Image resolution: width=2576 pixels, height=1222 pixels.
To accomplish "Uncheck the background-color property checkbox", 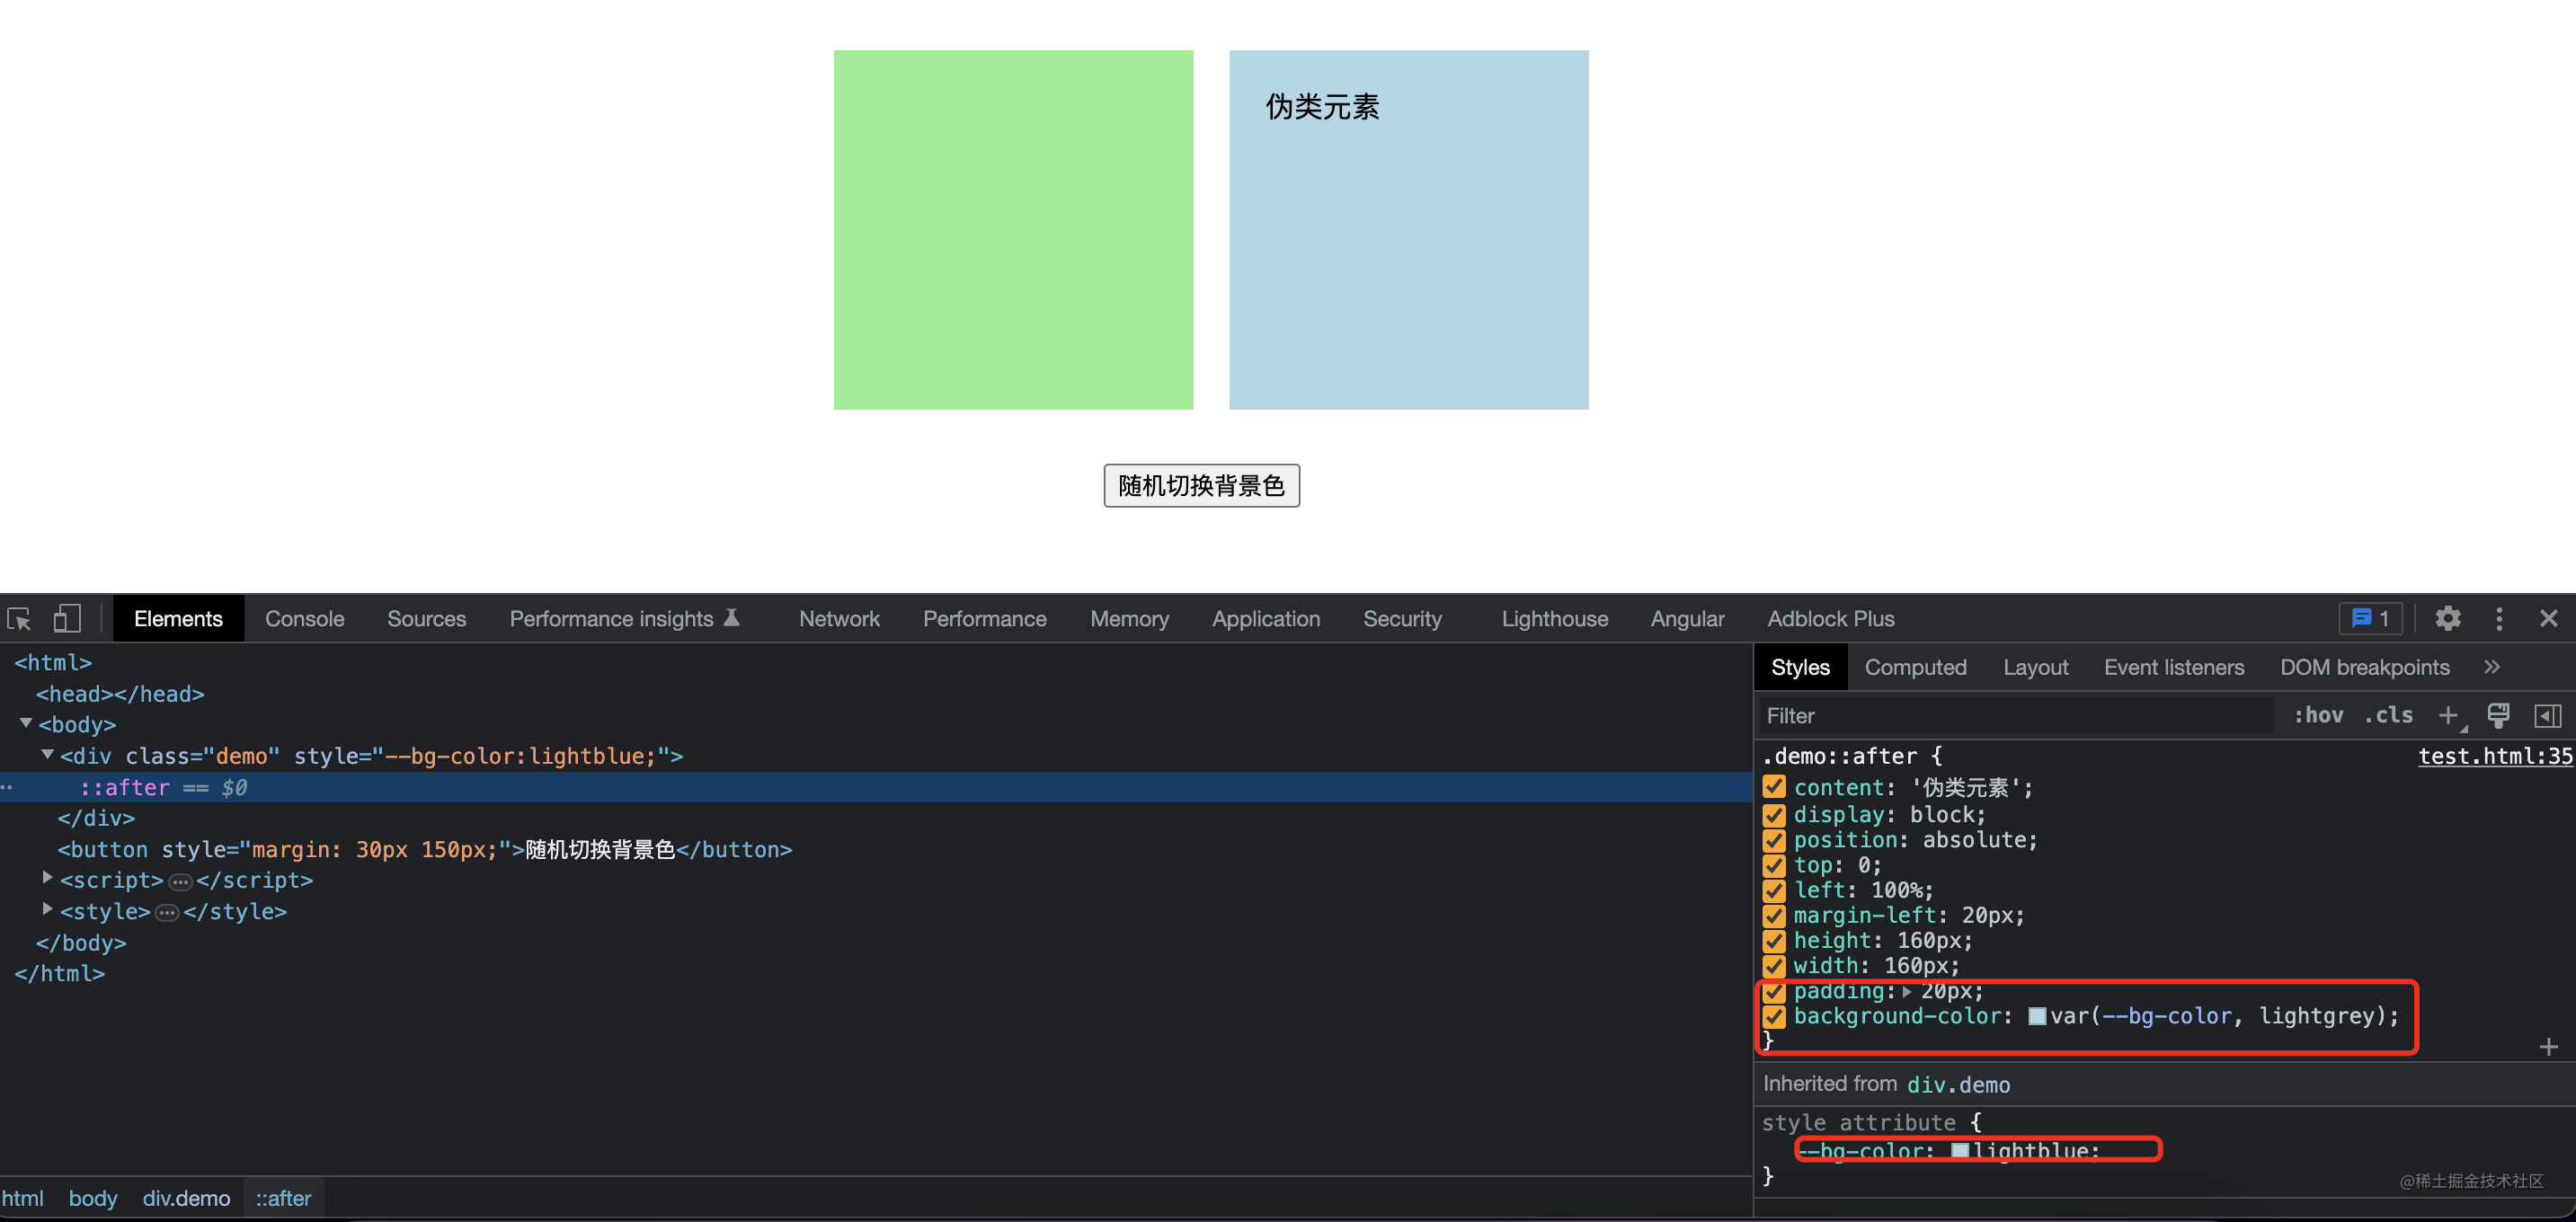I will click(x=1774, y=1016).
